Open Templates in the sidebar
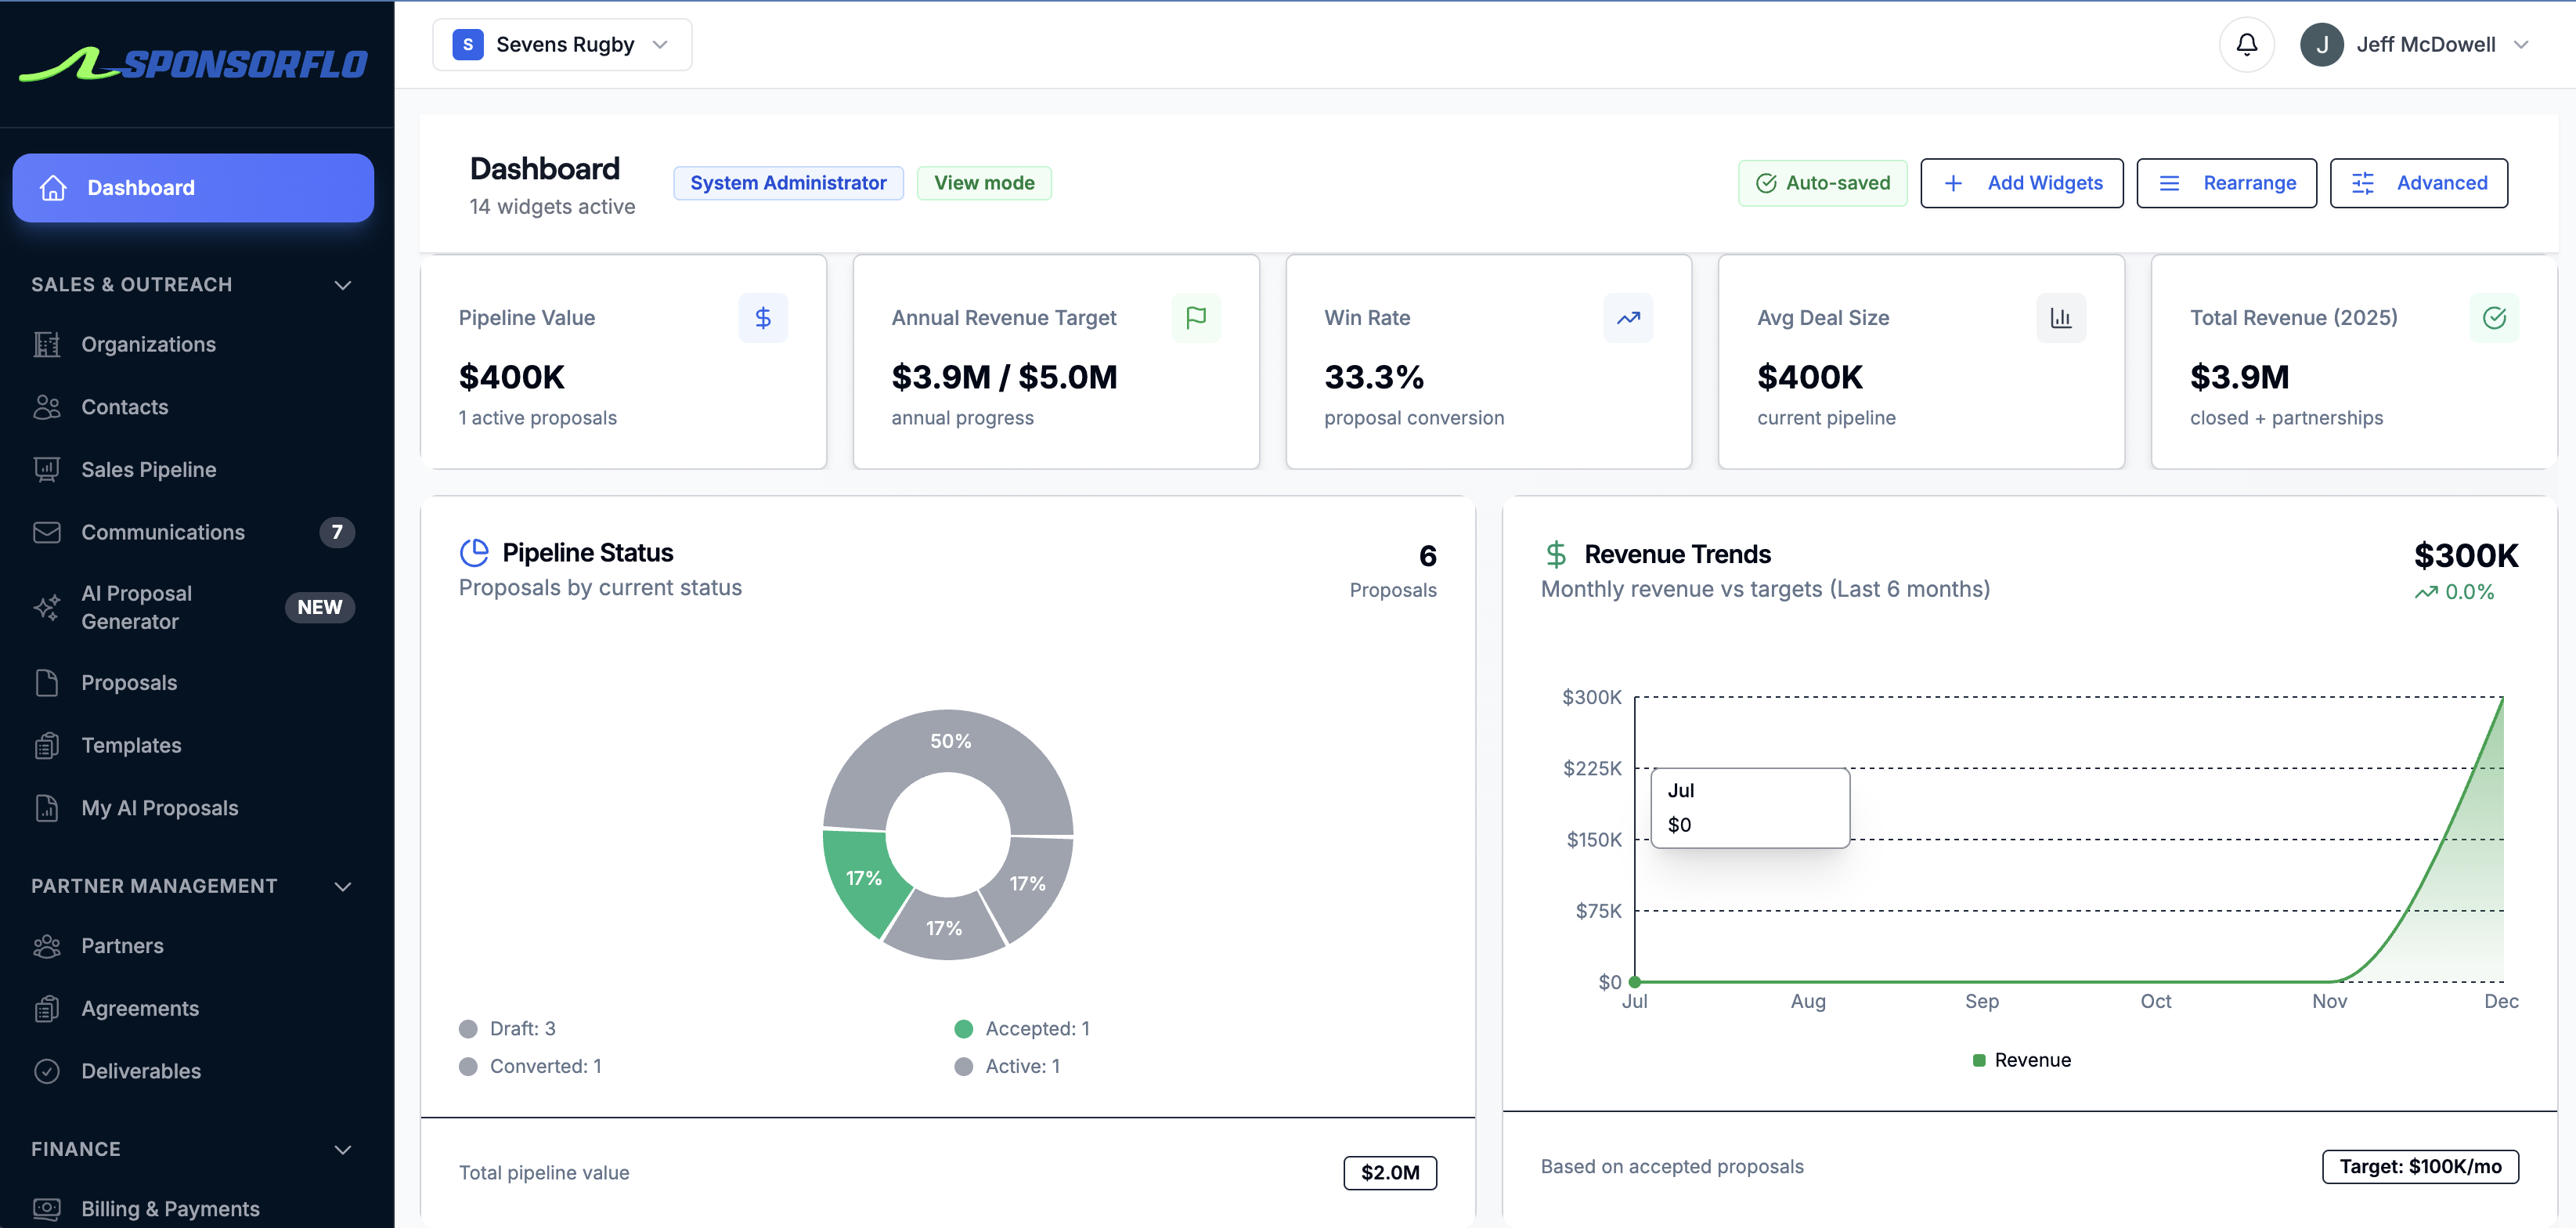 point(131,745)
